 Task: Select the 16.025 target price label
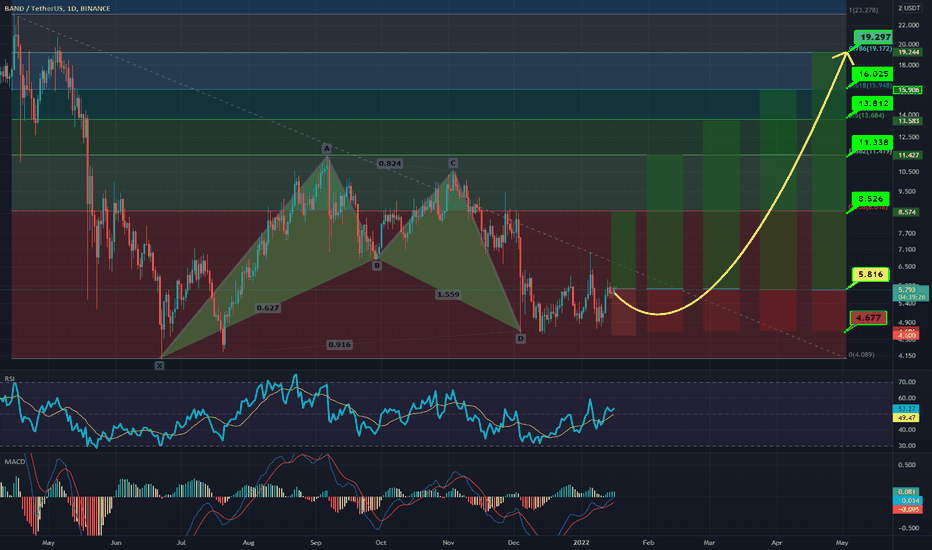872,74
